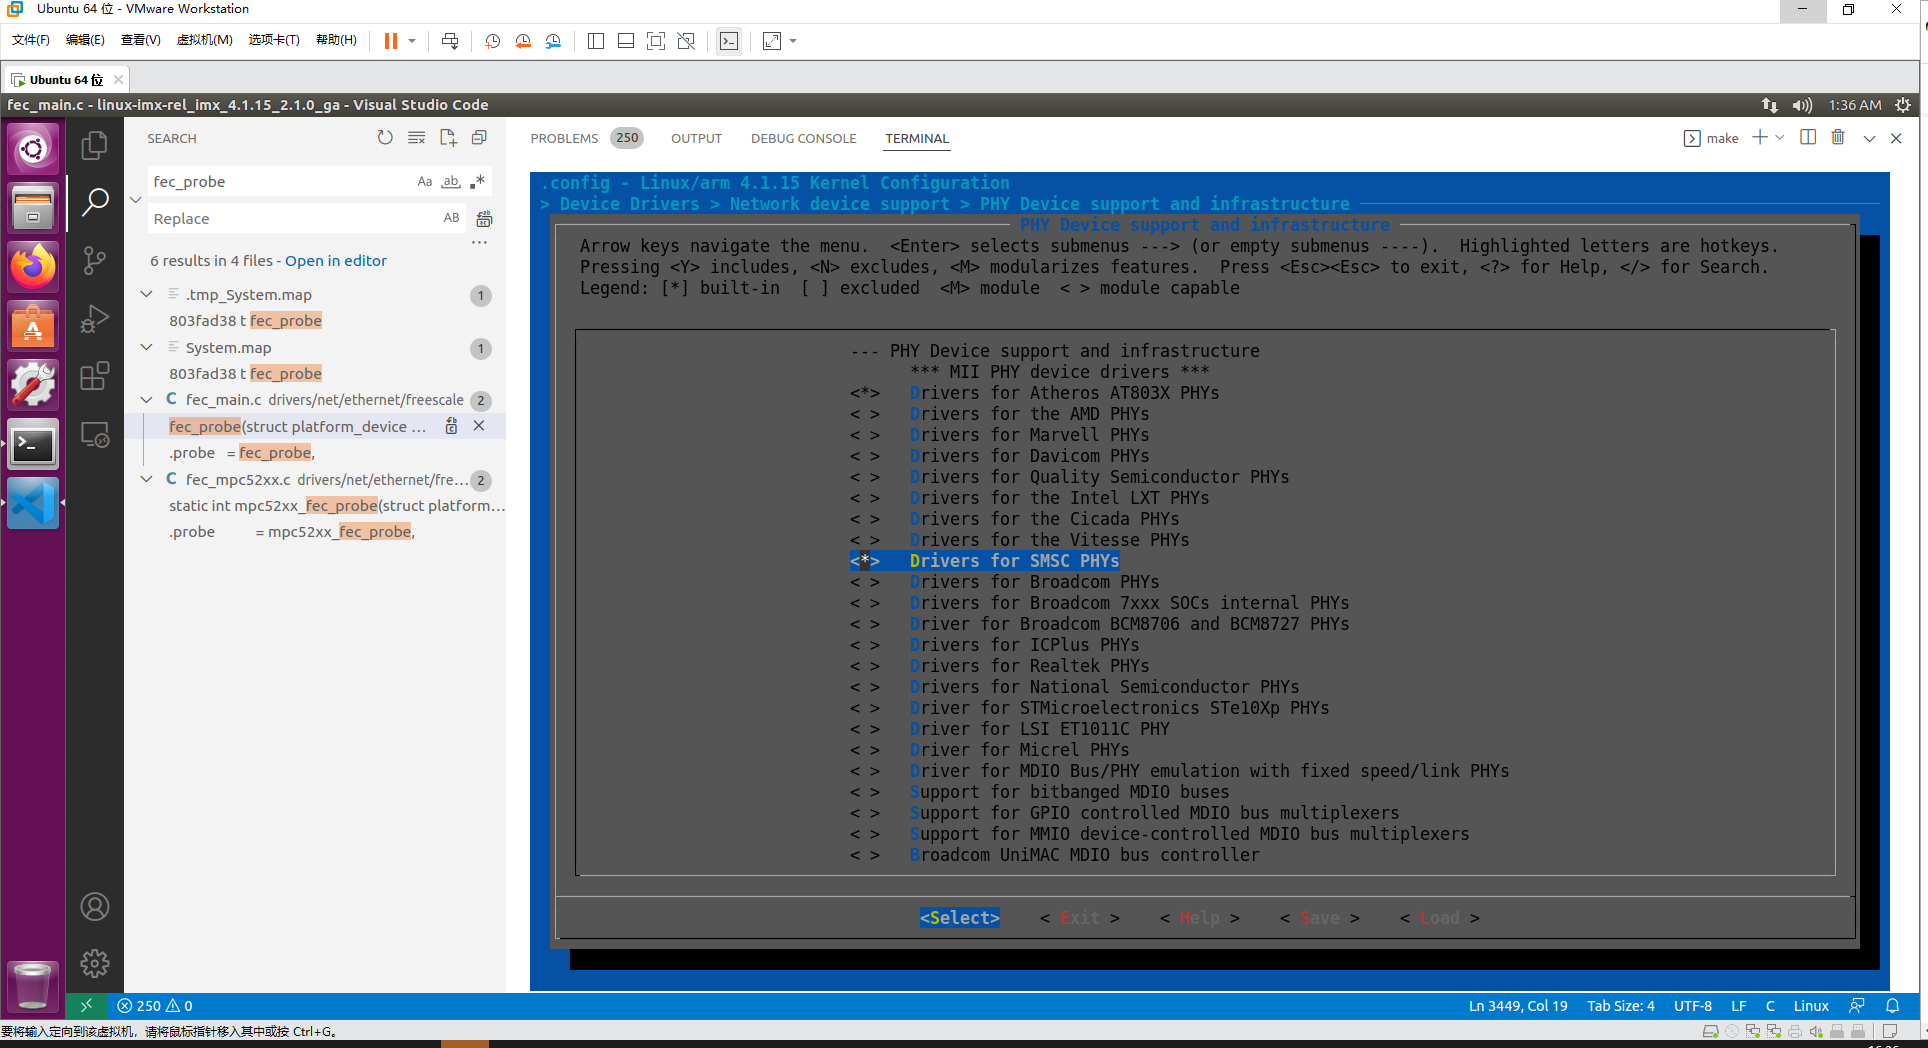Collapse all search results
The width and height of the screenshot is (1928, 1048).
coord(479,138)
